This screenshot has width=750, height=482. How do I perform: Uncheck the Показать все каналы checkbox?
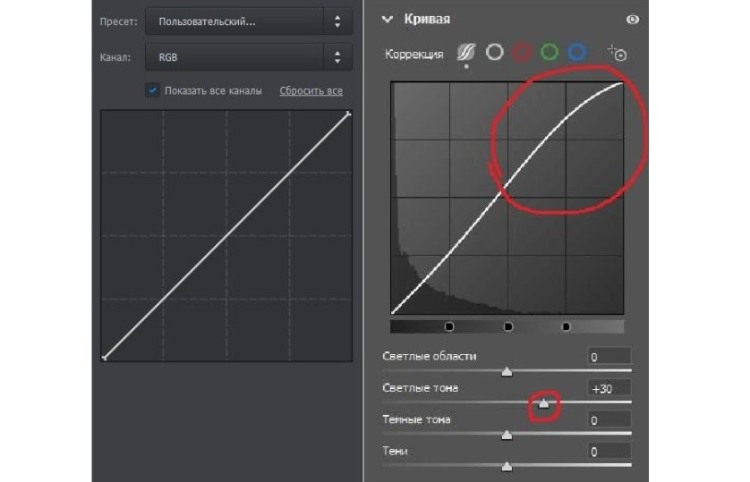152,91
